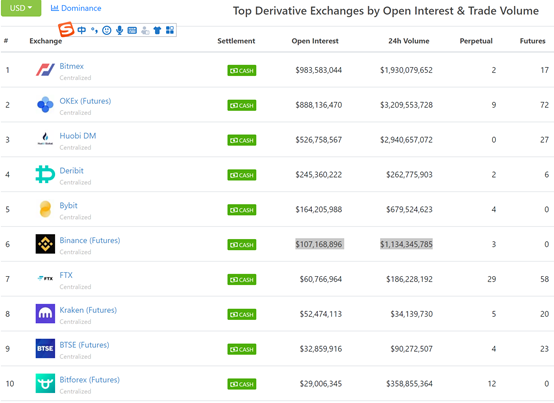Click the Bybit logo icon

(x=45, y=209)
